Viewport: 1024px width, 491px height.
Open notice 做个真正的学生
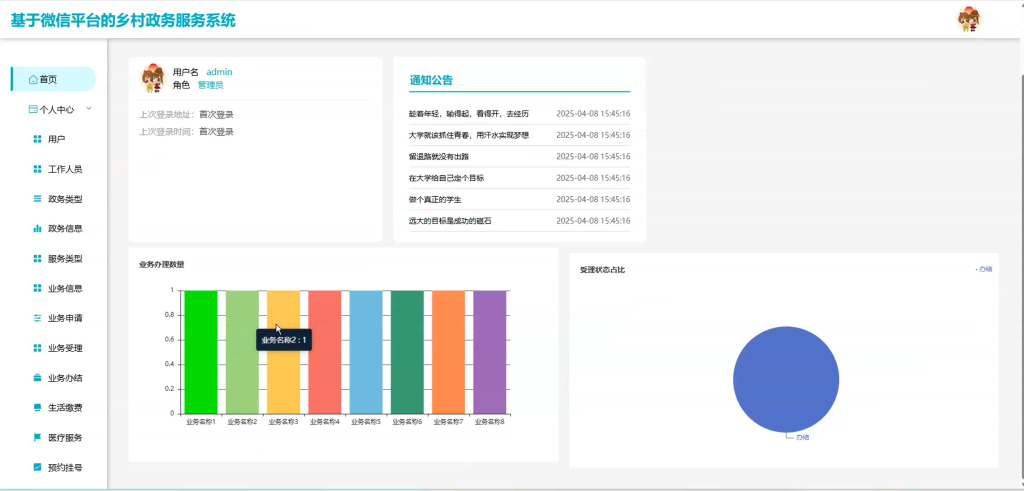tap(435, 200)
